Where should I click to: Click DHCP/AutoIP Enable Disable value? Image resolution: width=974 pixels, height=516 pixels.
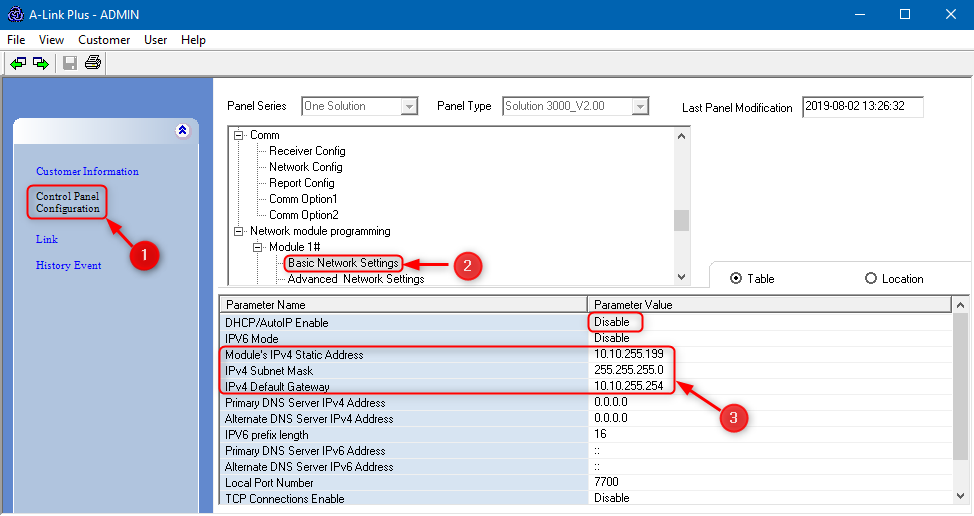pyautogui.click(x=611, y=322)
